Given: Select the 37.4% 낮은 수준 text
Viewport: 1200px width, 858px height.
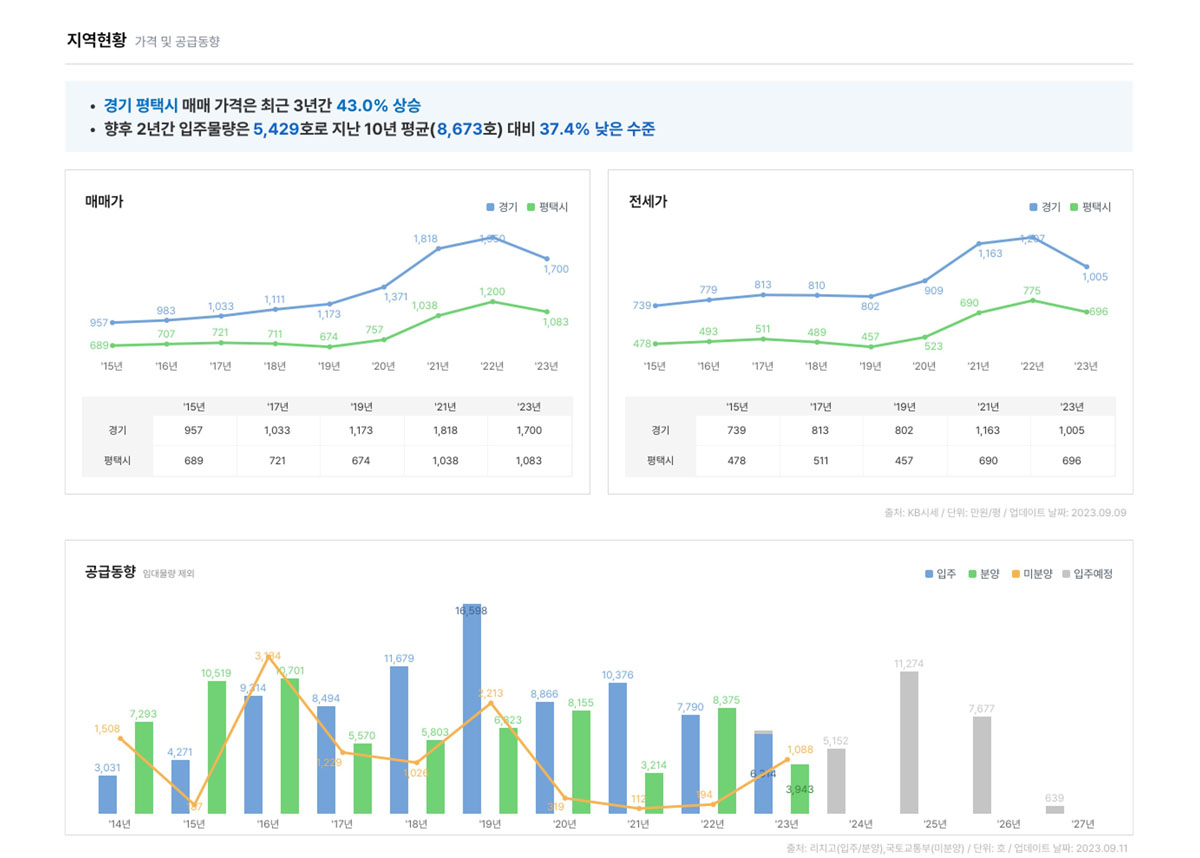Looking at the screenshot, I should (x=597, y=129).
